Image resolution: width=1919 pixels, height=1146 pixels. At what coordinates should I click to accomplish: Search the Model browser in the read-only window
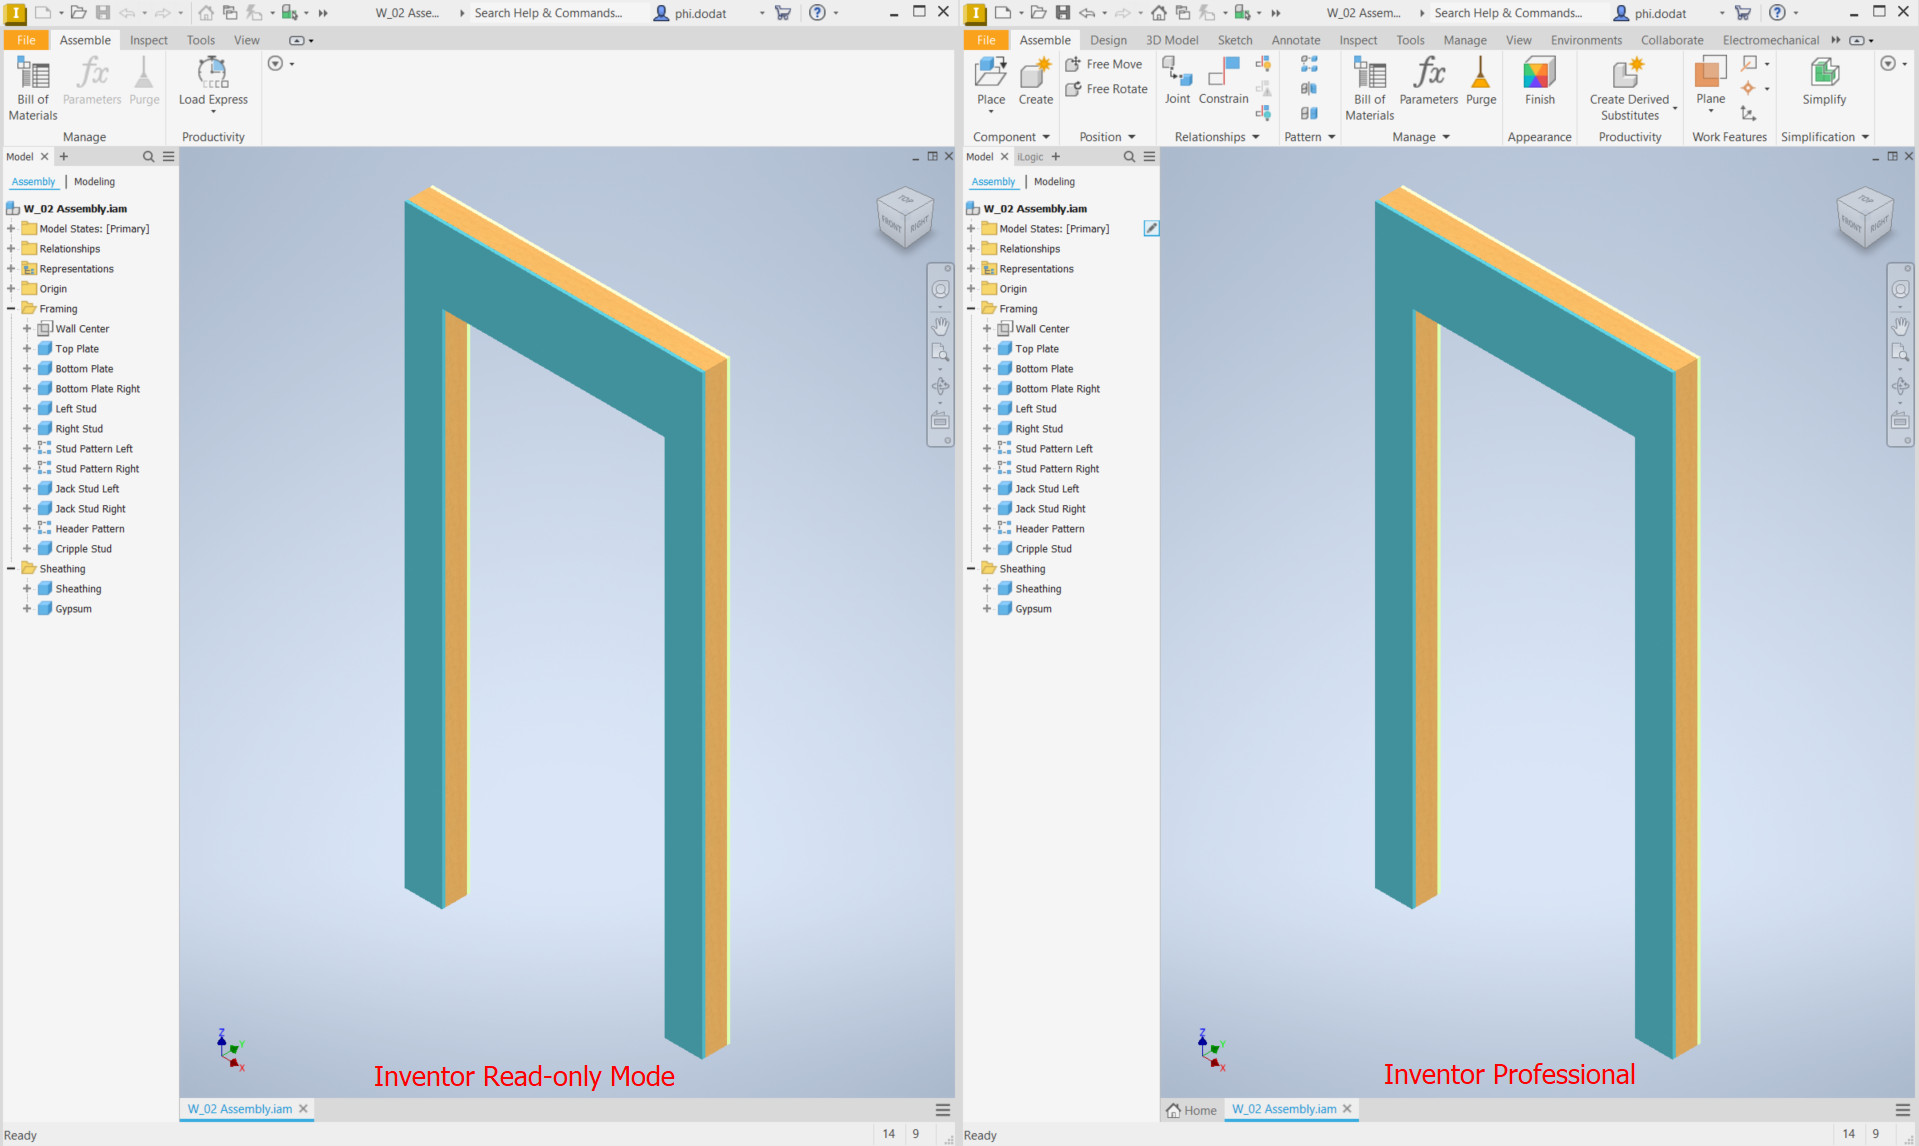149,157
